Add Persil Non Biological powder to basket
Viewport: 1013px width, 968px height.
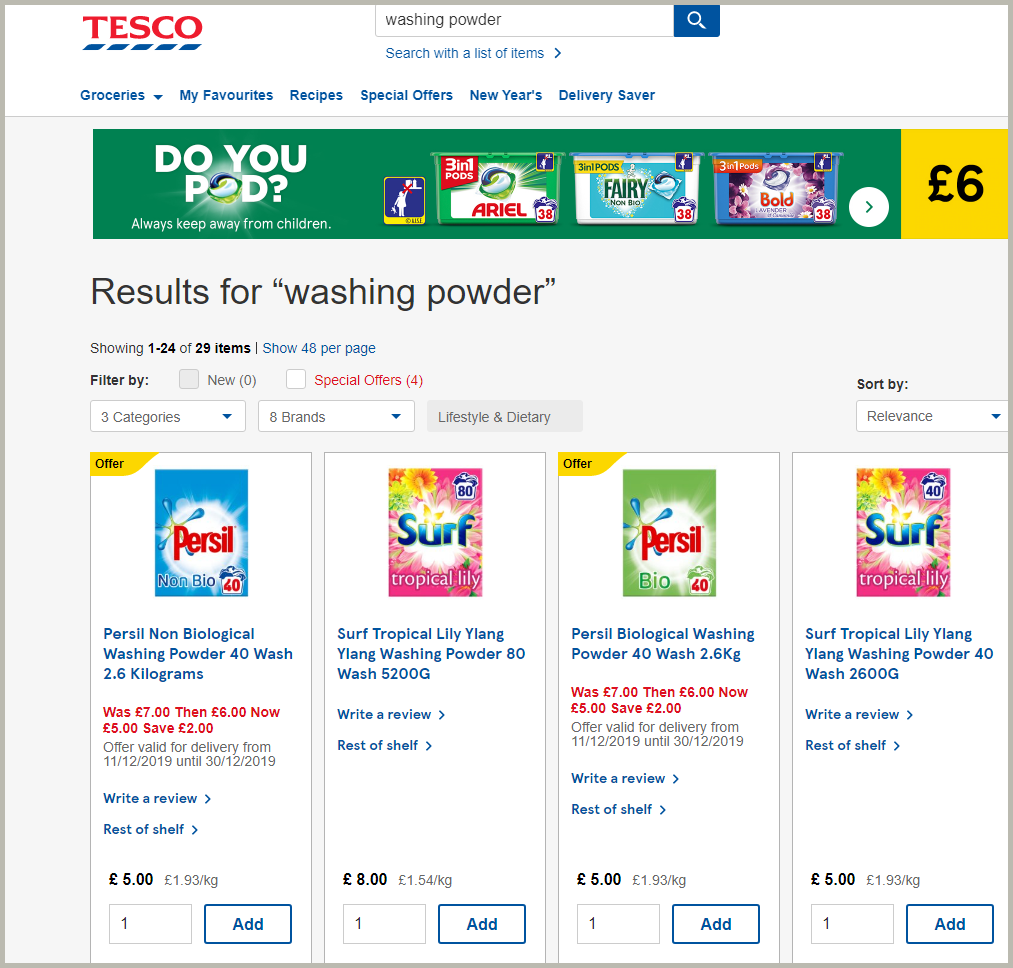point(248,924)
